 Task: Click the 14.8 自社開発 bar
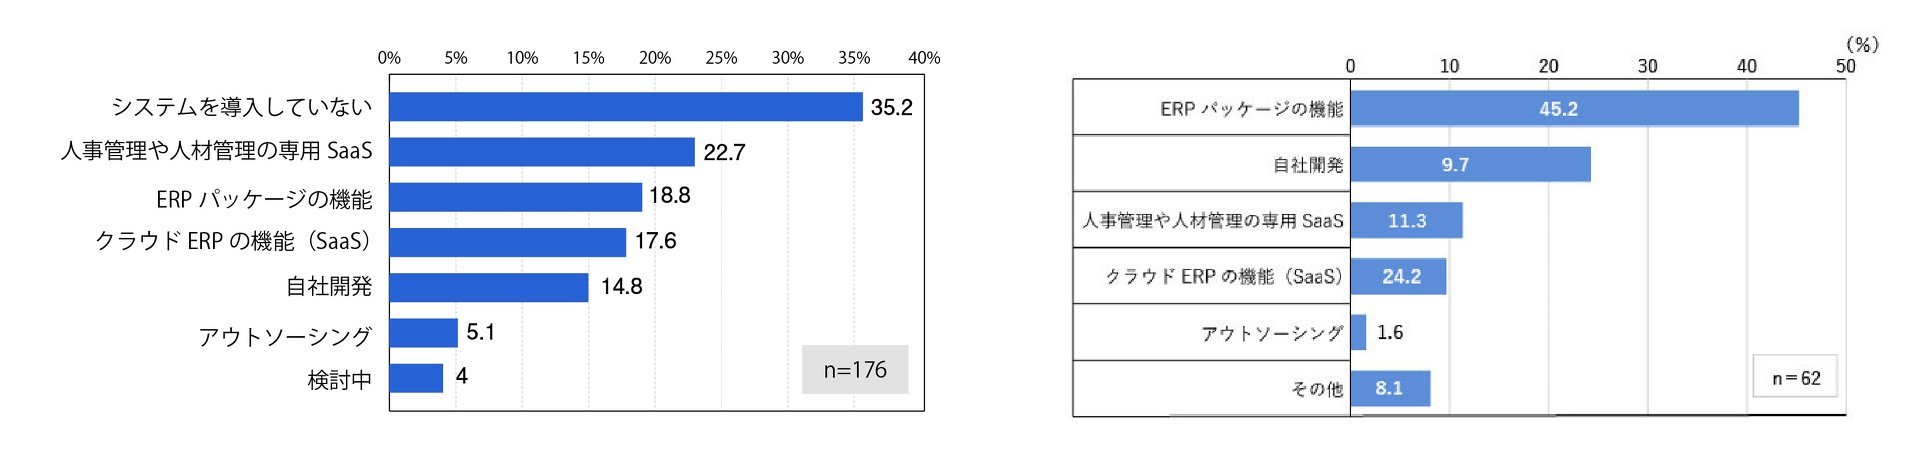pos(489,287)
